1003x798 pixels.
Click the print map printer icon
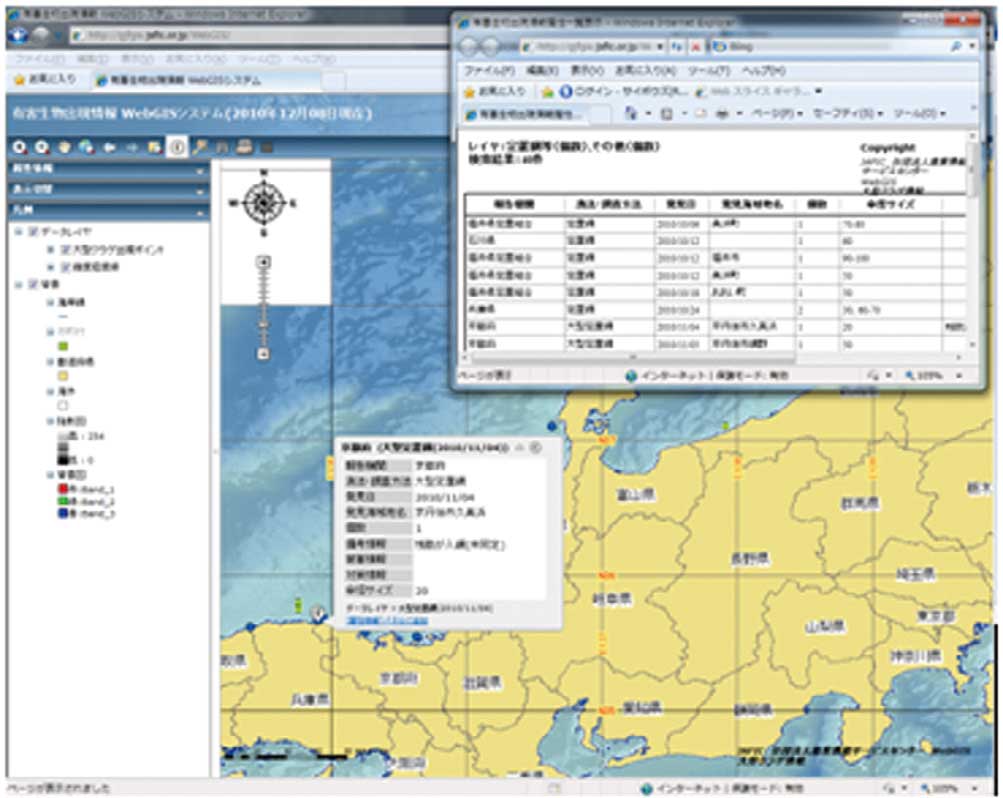tap(243, 147)
